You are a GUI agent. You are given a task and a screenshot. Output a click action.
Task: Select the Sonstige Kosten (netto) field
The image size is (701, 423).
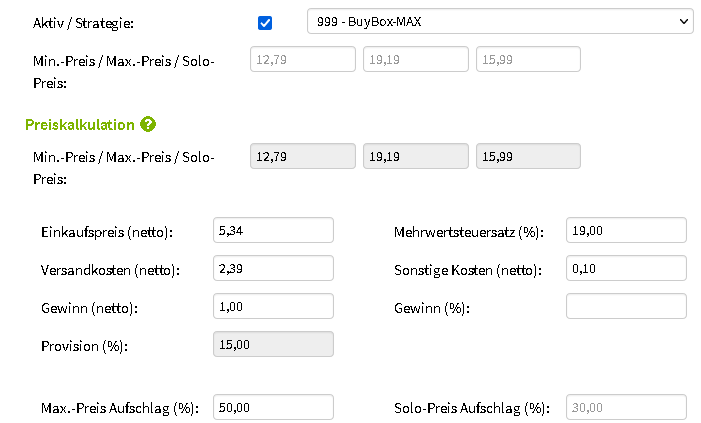(x=626, y=268)
